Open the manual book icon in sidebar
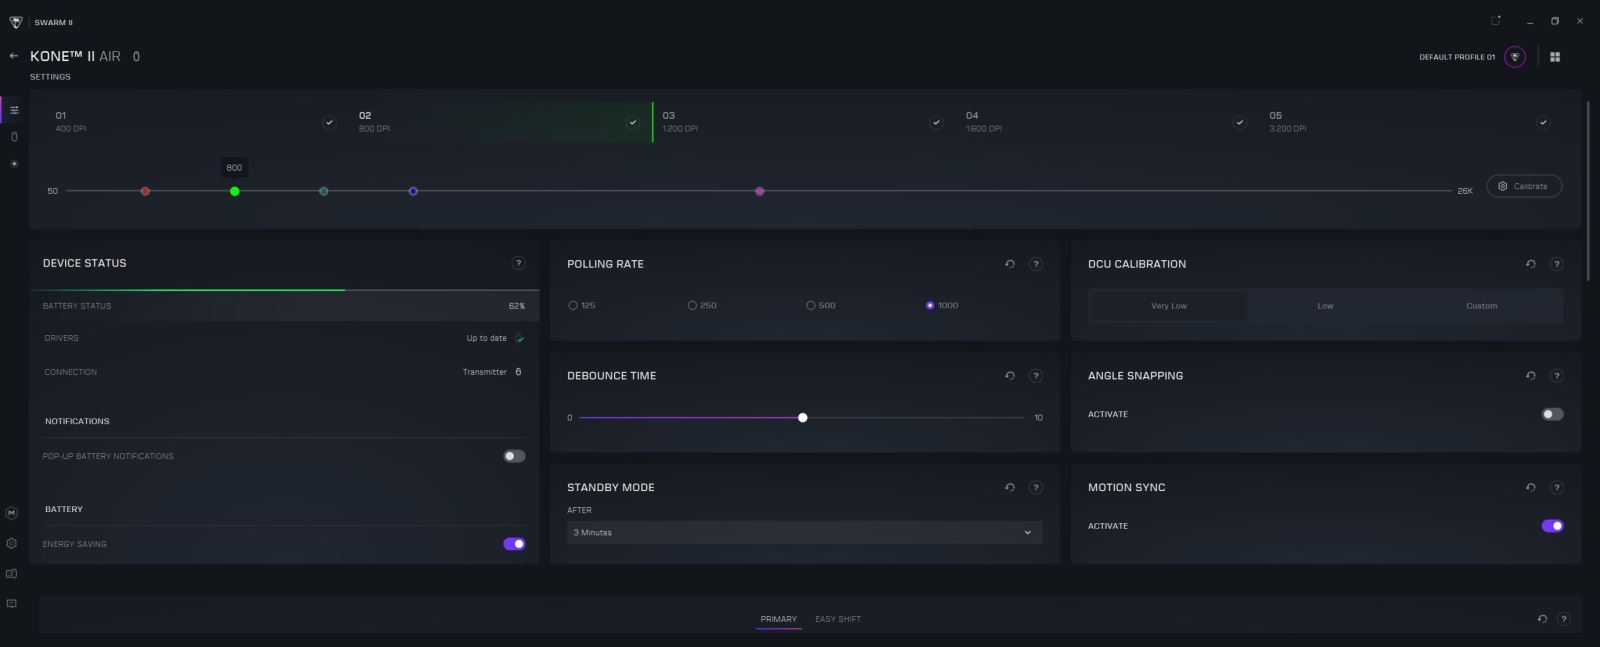The width and height of the screenshot is (1600, 647). [12, 574]
